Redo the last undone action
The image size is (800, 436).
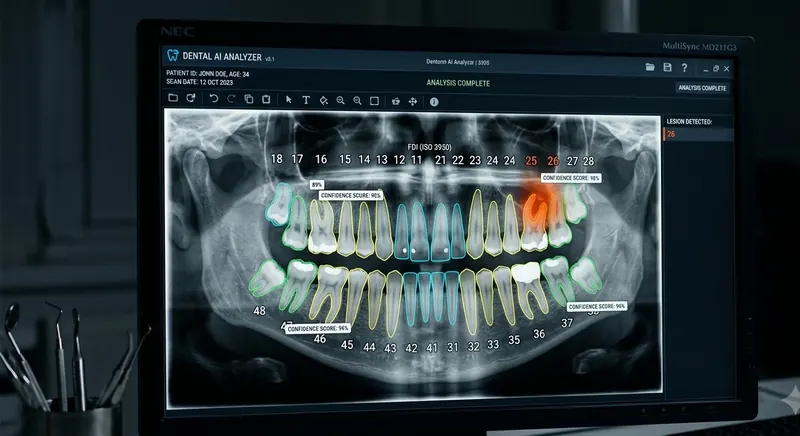coord(231,98)
